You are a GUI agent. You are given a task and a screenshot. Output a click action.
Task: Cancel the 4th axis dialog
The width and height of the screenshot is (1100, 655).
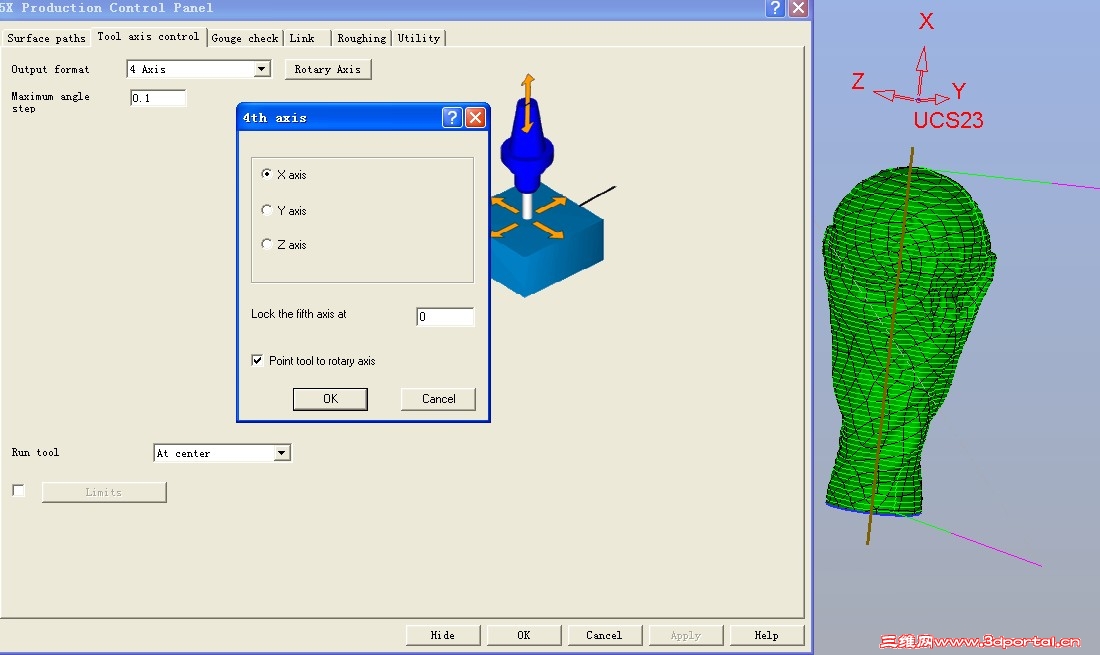pyautogui.click(x=438, y=399)
